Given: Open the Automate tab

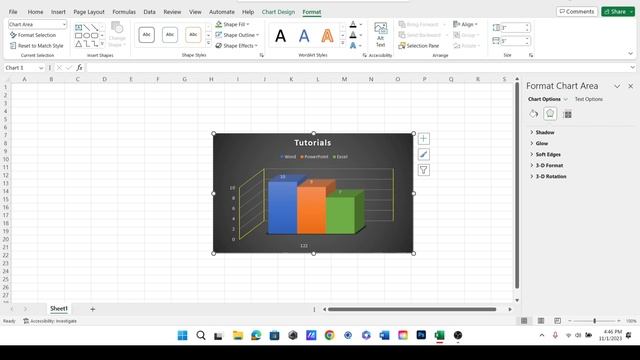Looking at the screenshot, I should tap(222, 12).
